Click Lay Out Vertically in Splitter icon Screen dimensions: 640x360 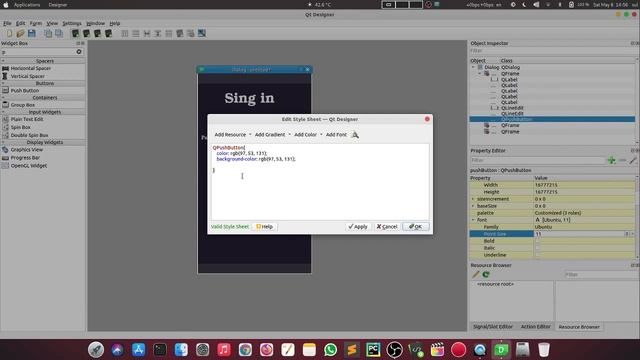click(x=158, y=33)
